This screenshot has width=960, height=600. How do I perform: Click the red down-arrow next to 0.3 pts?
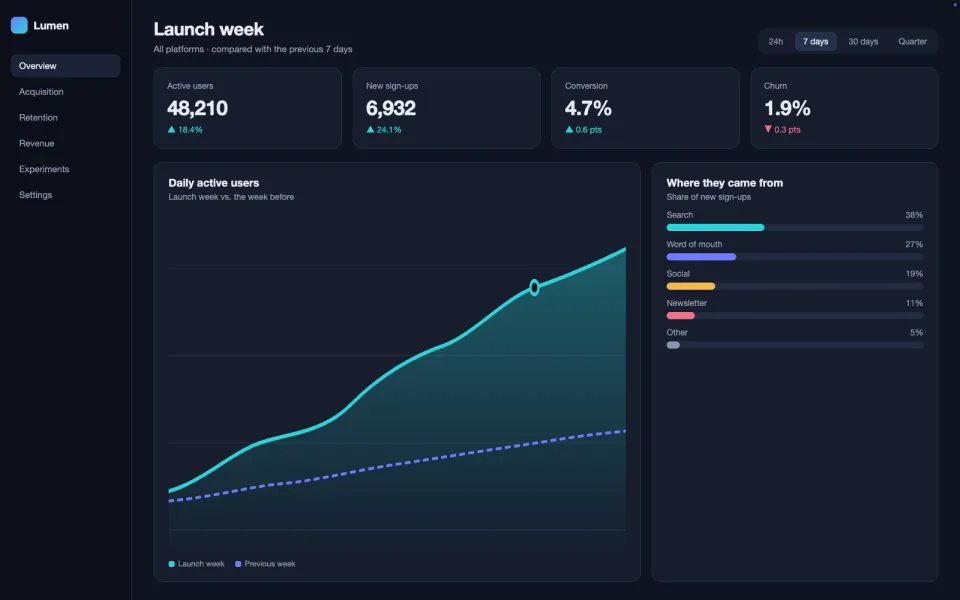click(768, 129)
